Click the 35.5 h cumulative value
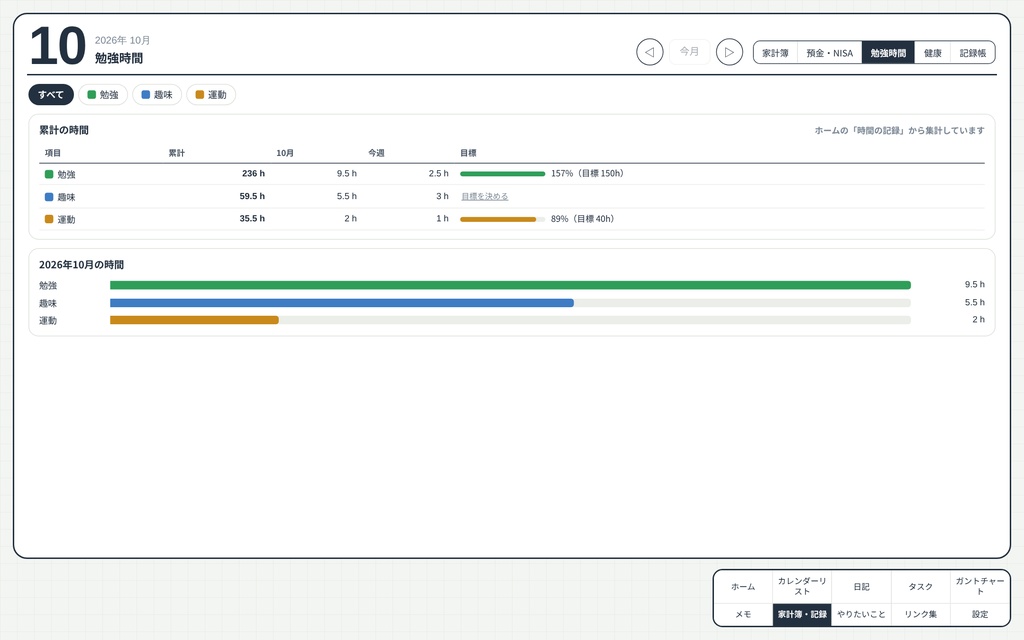This screenshot has height=640, width=1024. [x=252, y=219]
